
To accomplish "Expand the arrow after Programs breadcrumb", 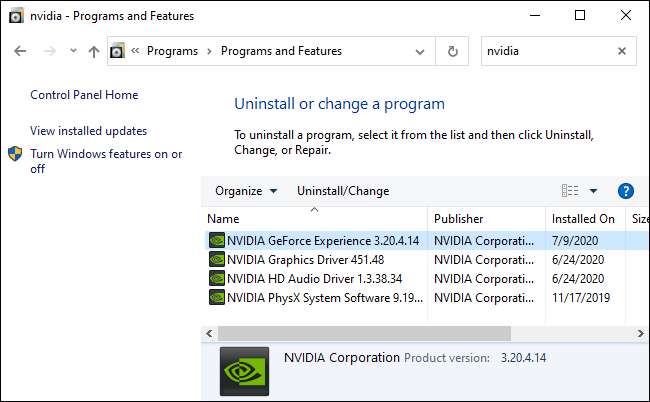I will tap(209, 51).
